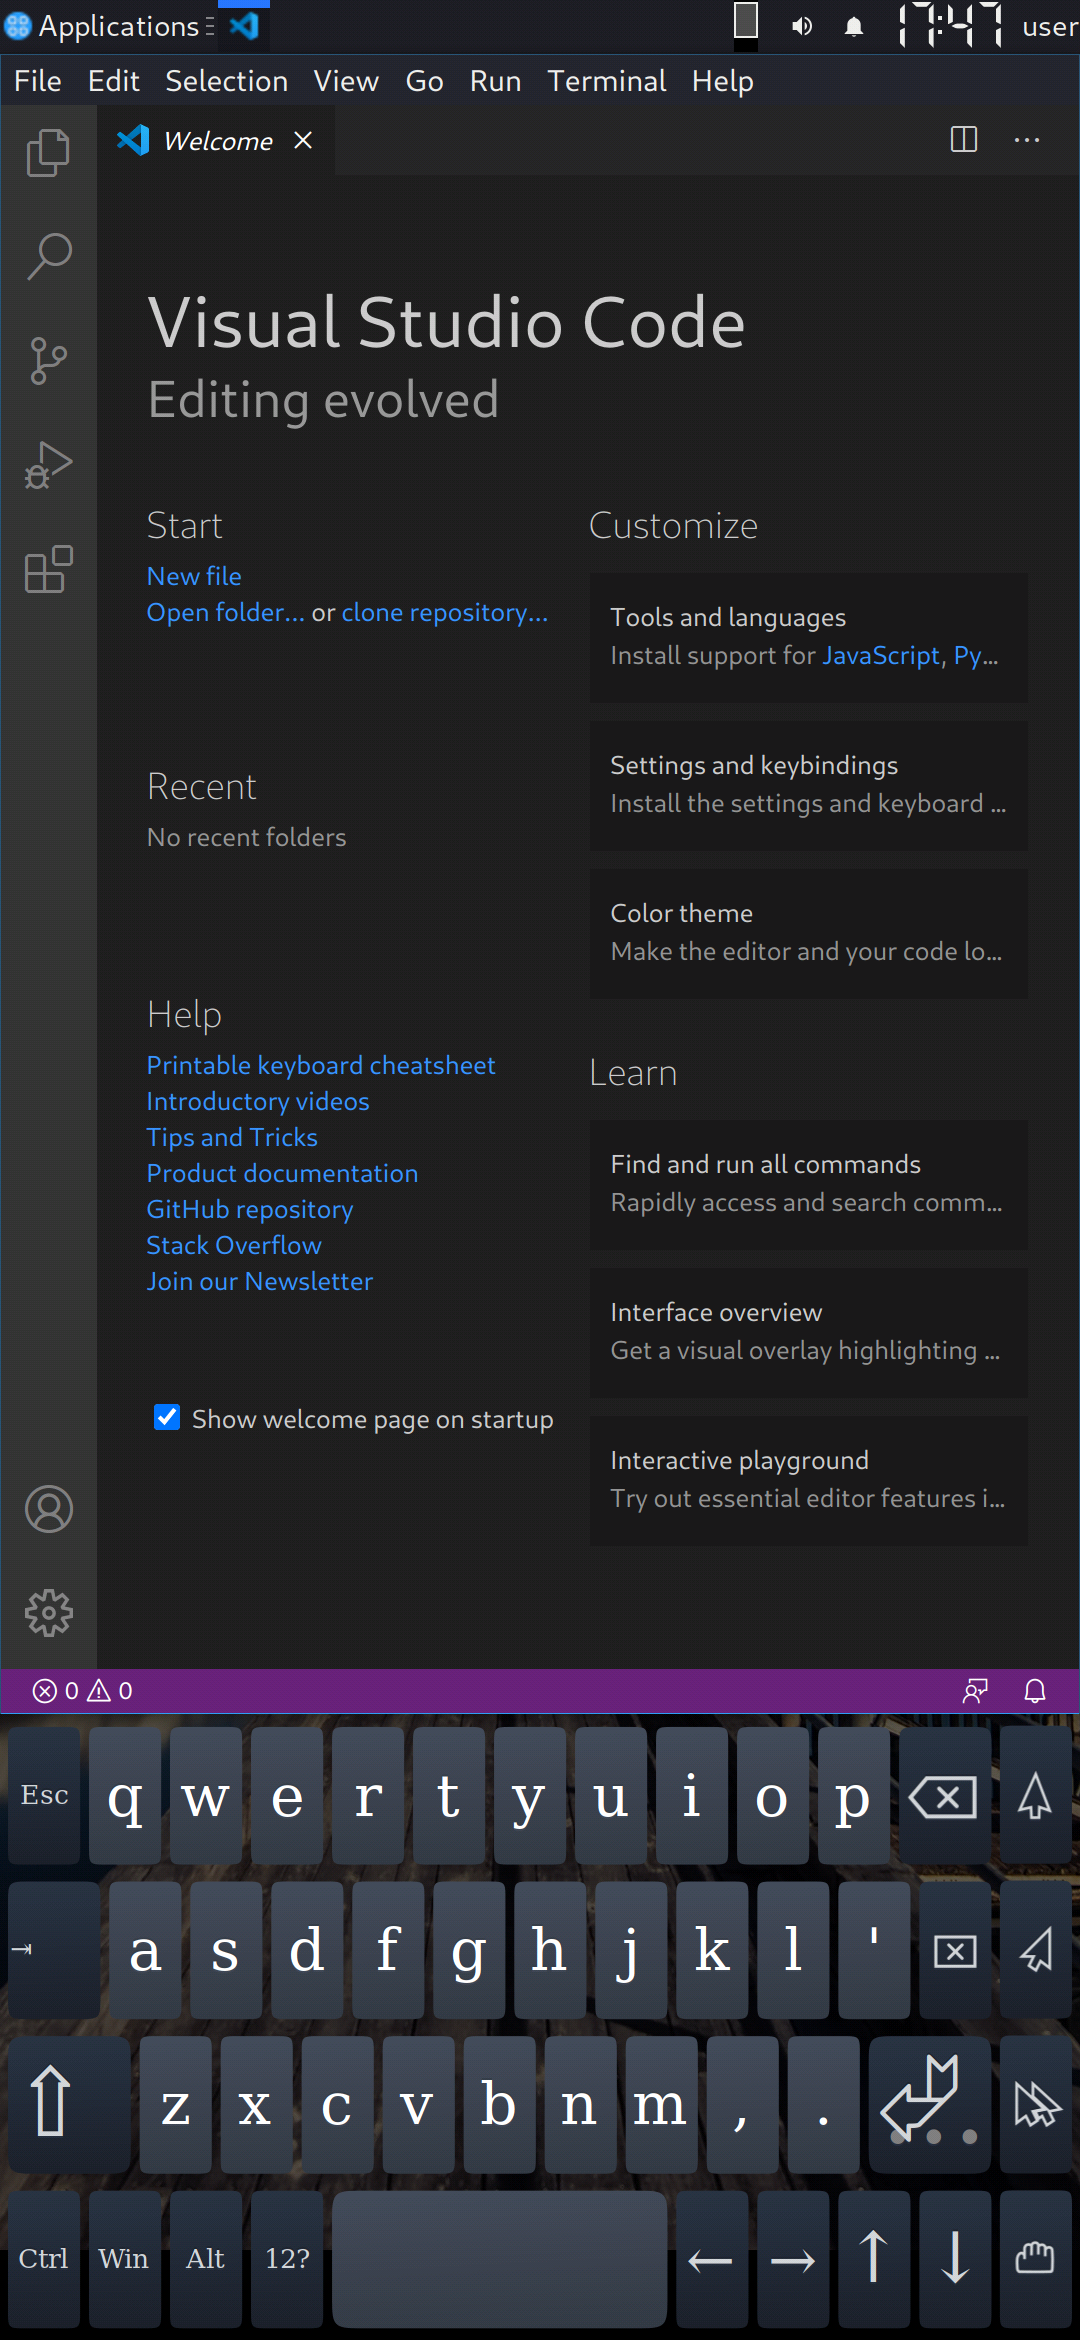
Task: Open the Go menu
Action: coord(425,81)
